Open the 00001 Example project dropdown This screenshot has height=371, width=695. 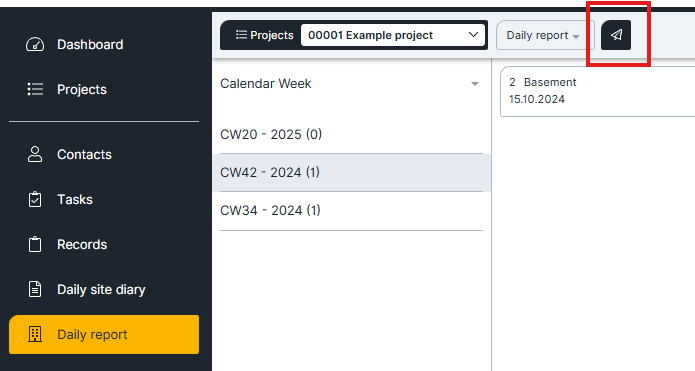pos(393,35)
